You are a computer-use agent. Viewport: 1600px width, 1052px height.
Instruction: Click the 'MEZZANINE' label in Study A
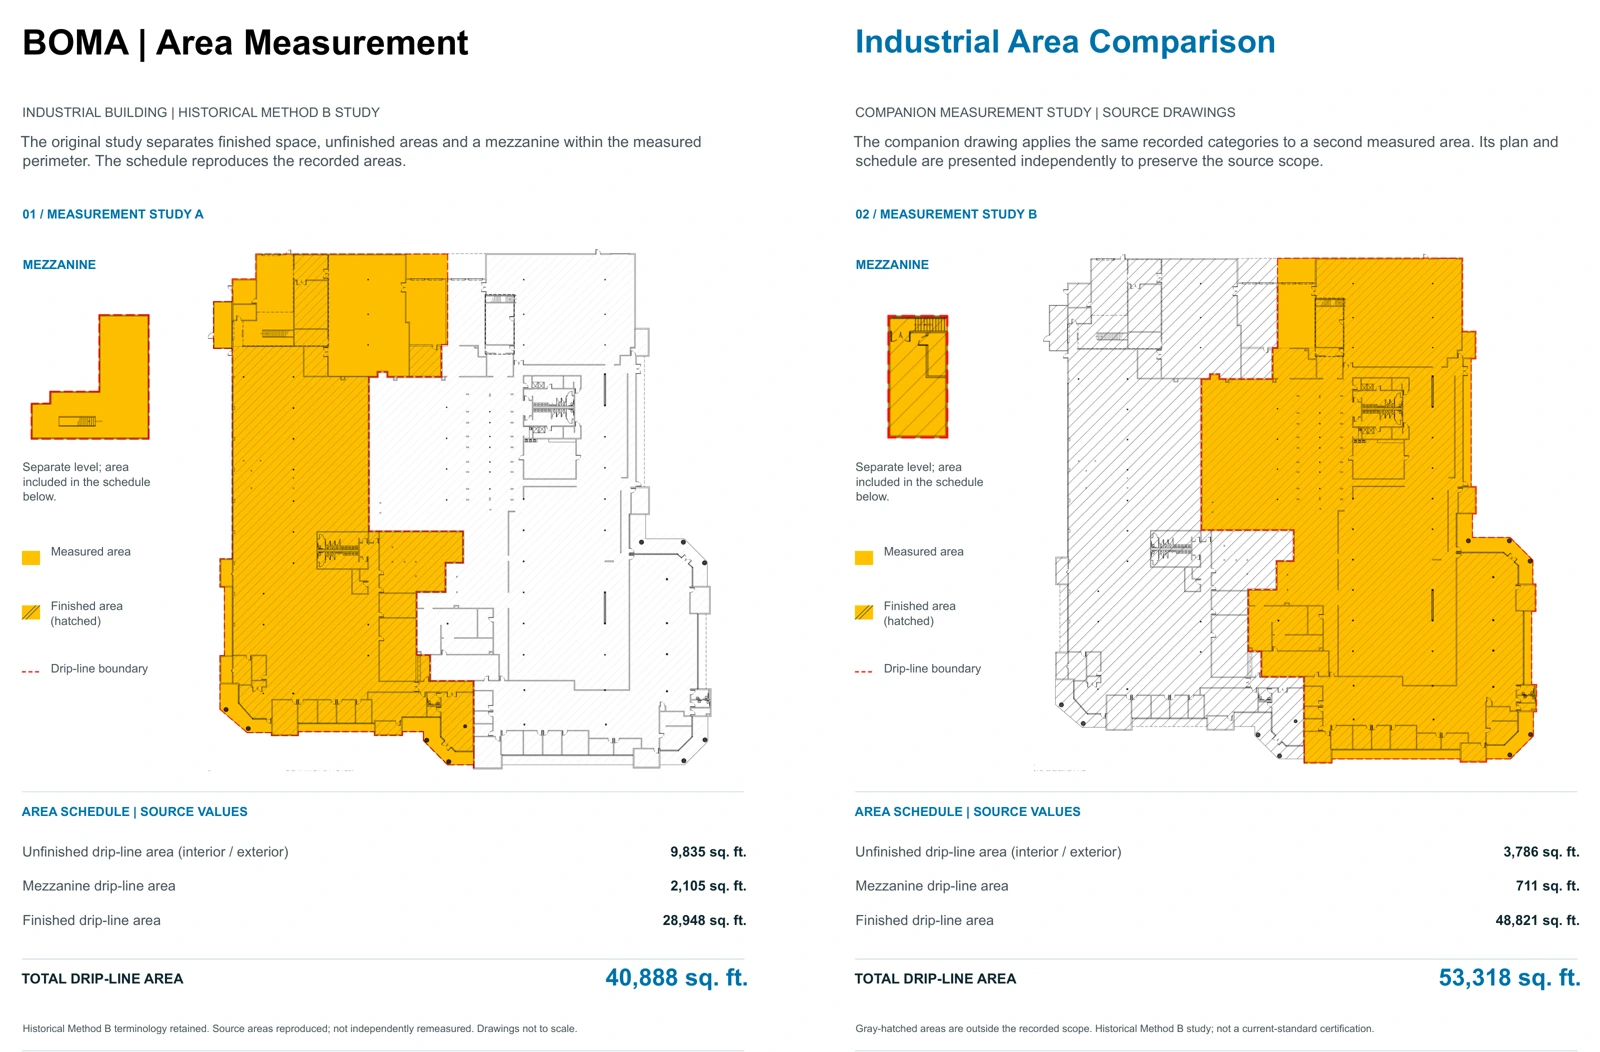click(x=59, y=265)
